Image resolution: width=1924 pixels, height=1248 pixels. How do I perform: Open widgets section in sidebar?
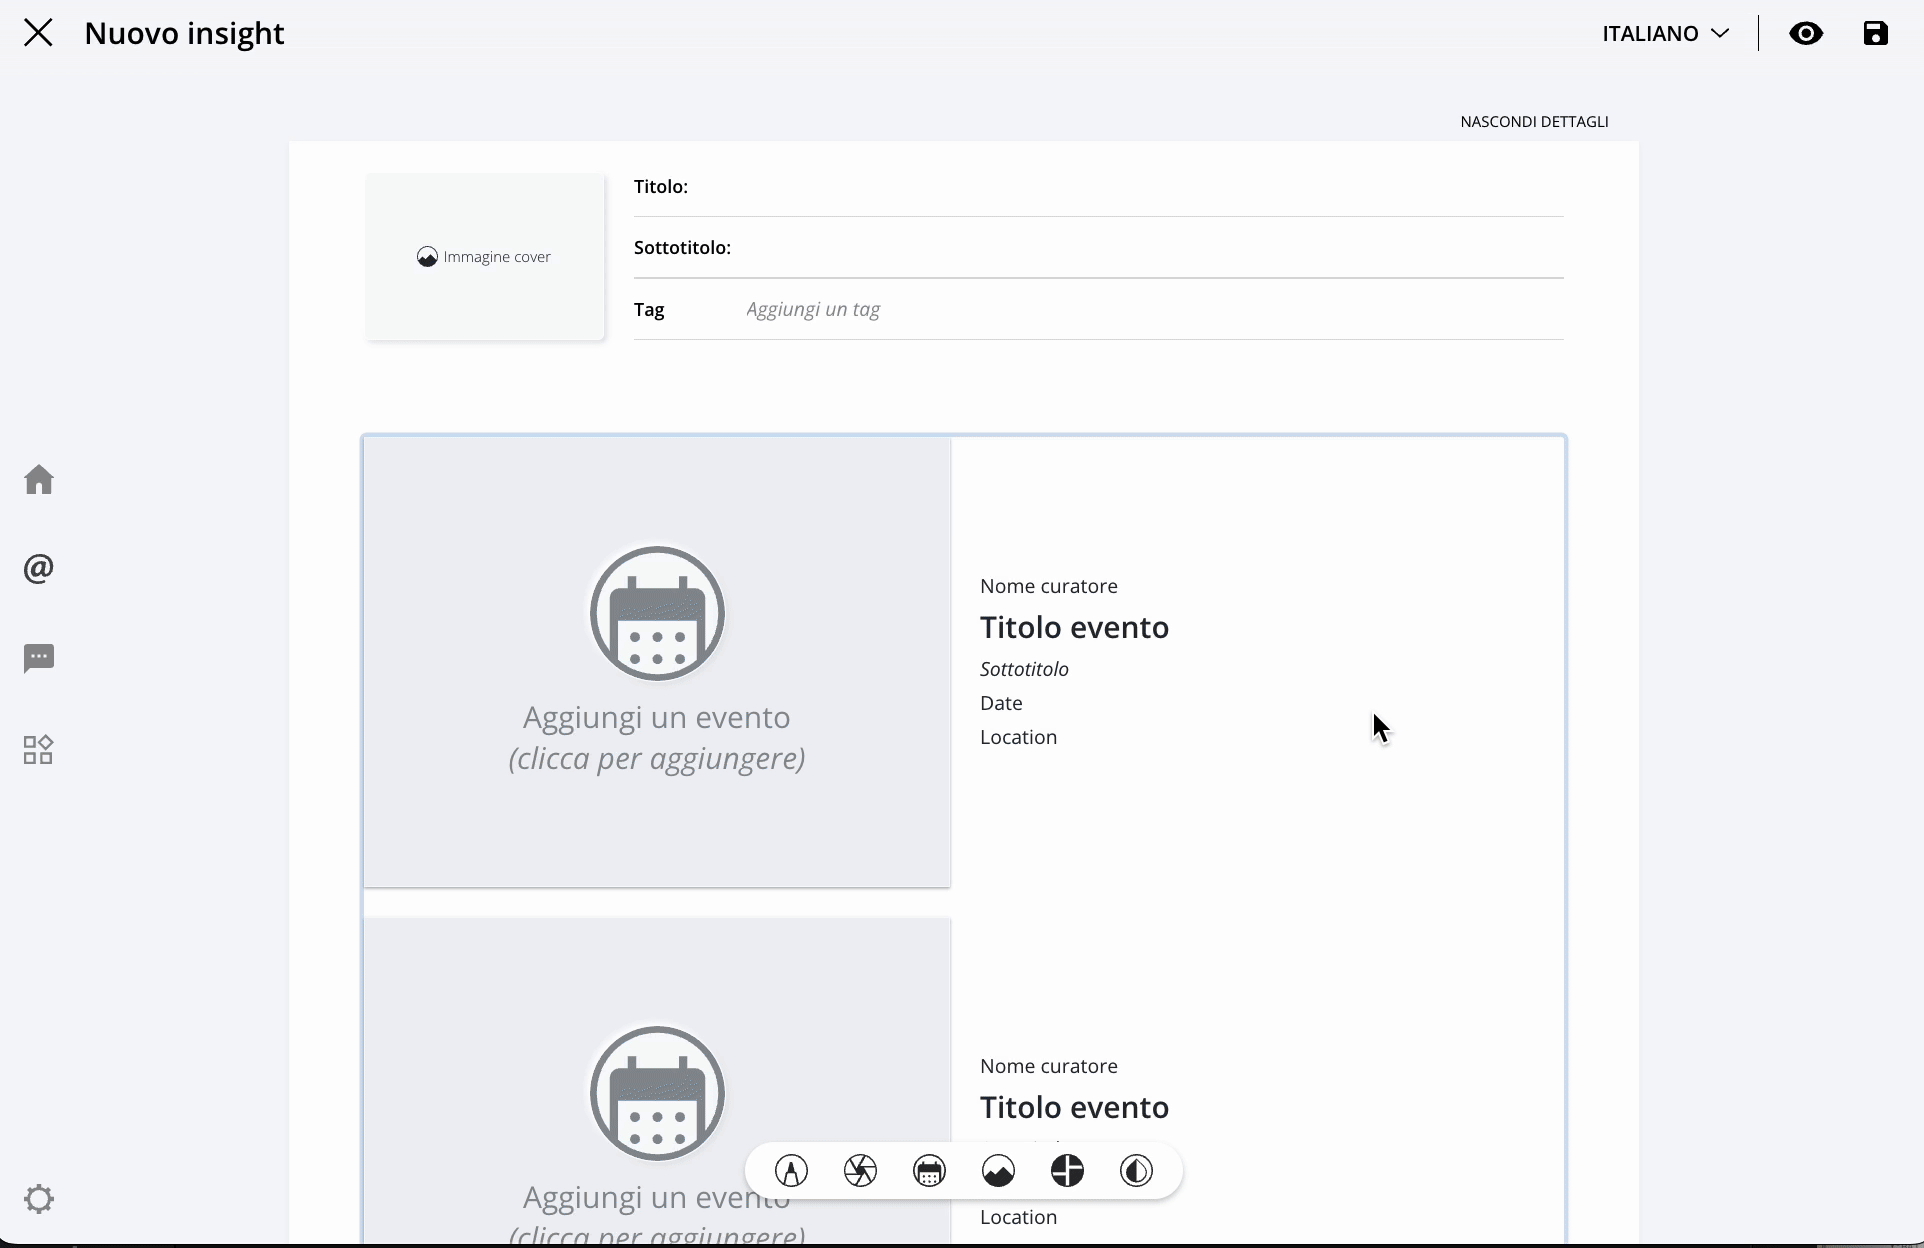point(39,750)
